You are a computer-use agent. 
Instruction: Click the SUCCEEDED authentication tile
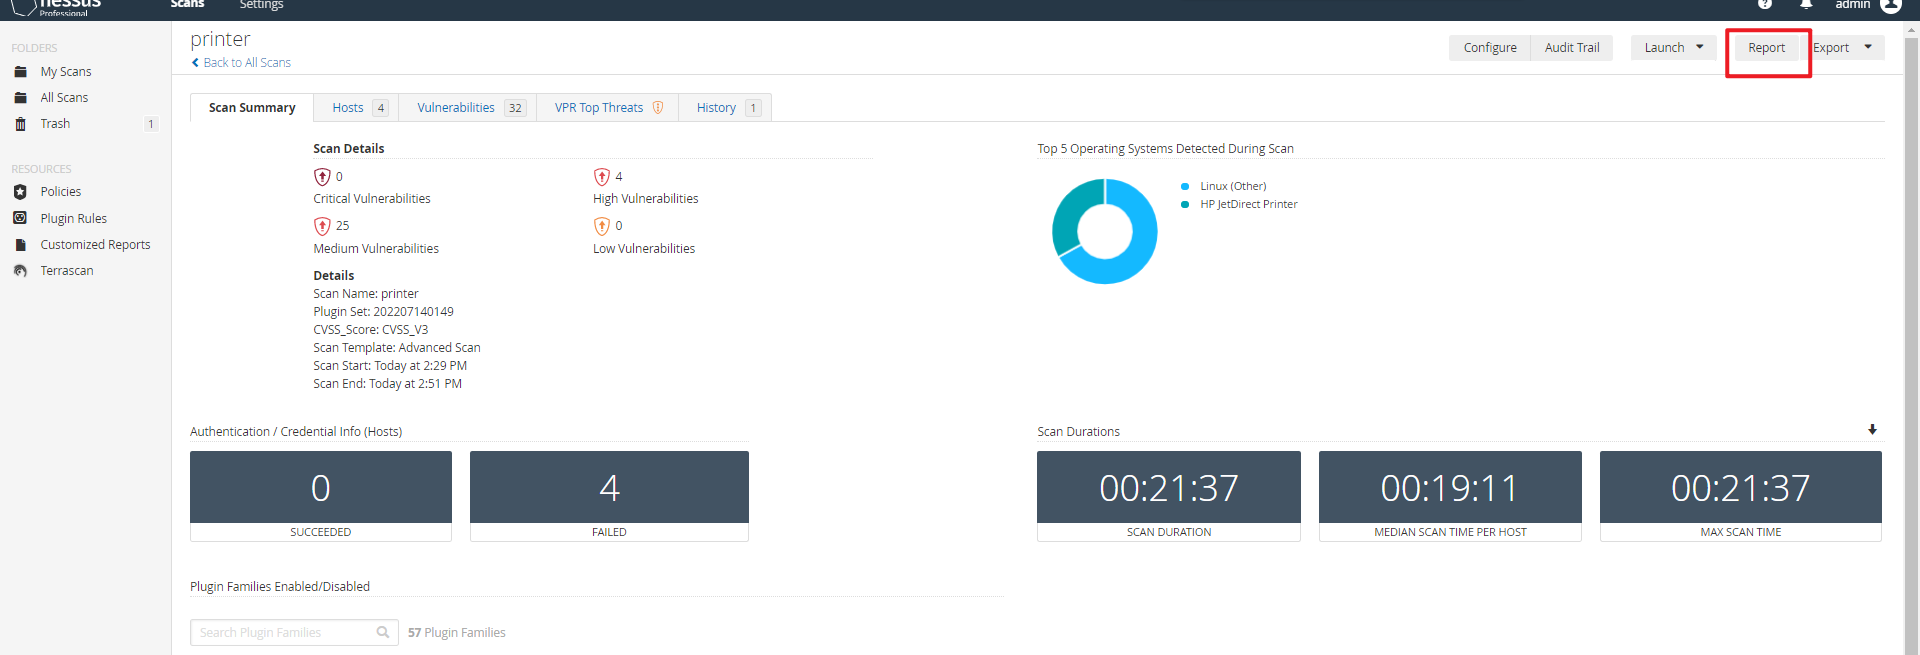coord(321,496)
